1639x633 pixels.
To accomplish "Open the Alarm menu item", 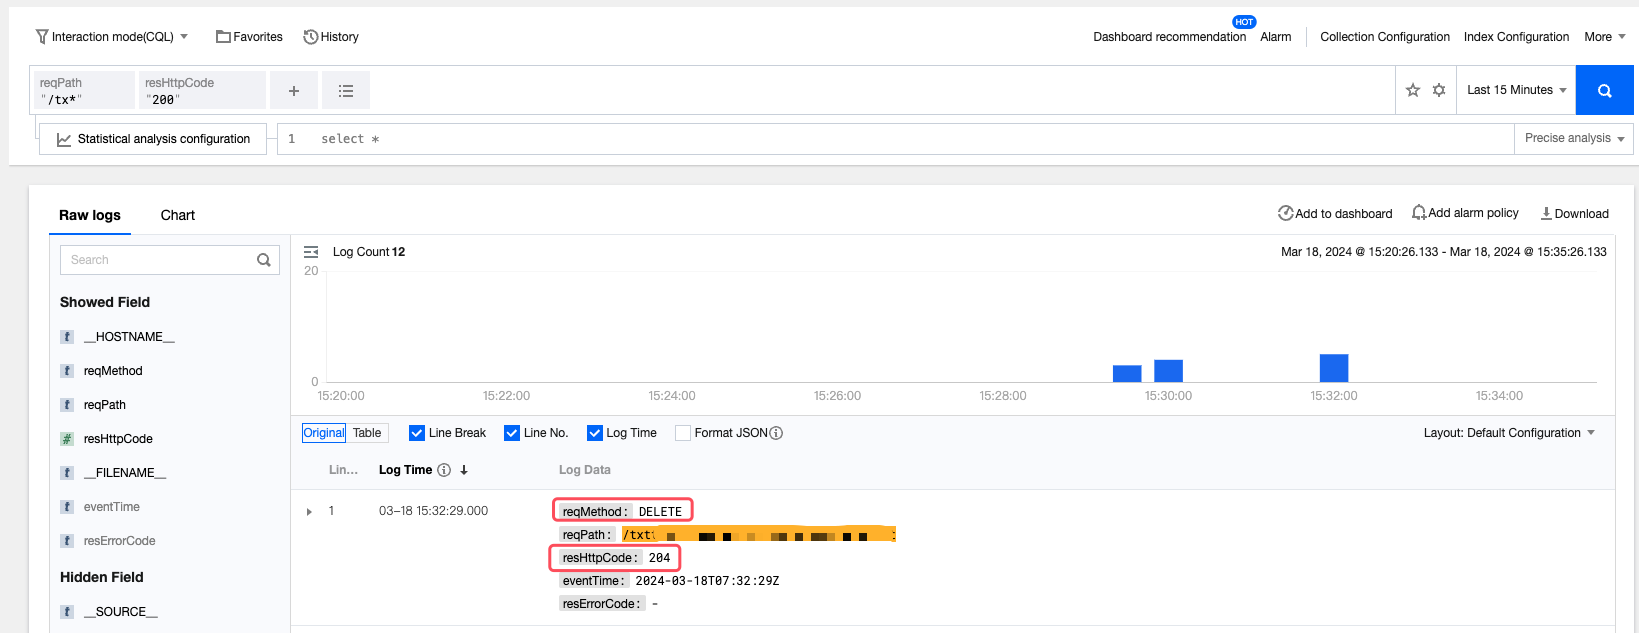I will tap(1275, 37).
